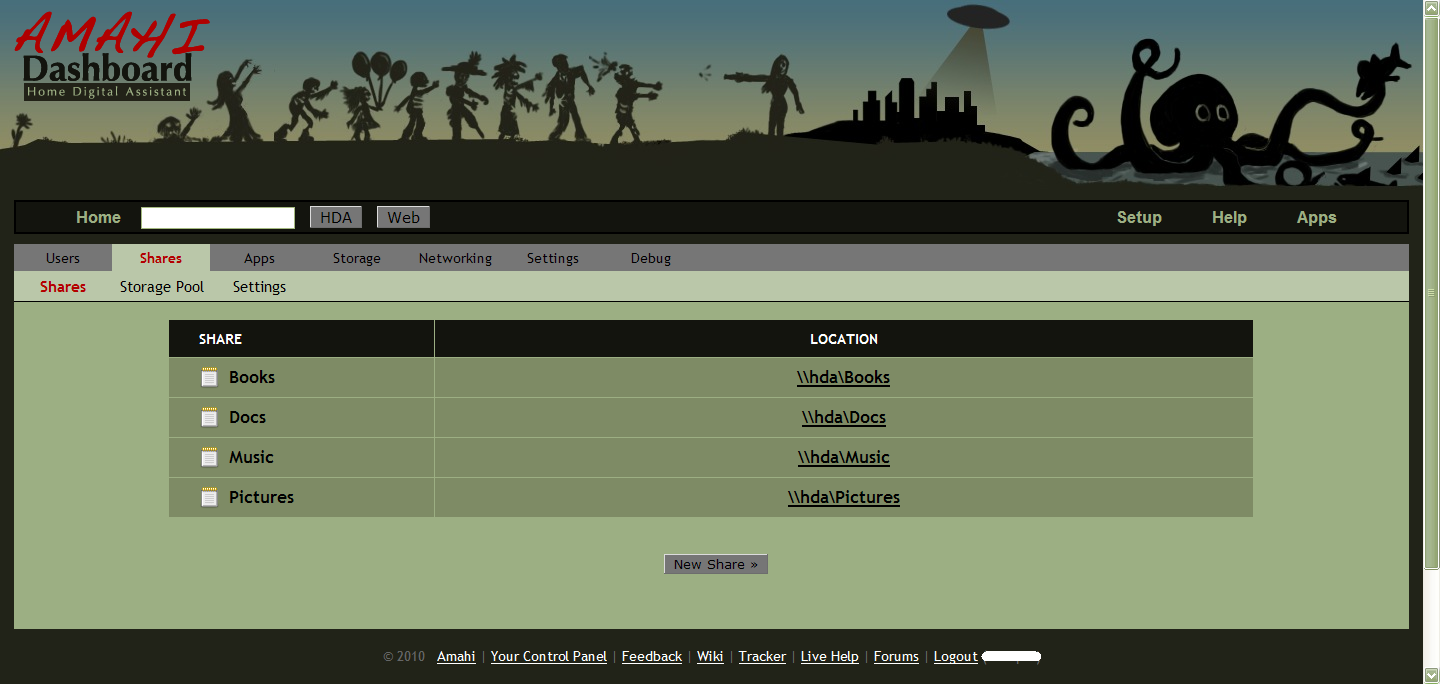Click the notepad icon beside Music
The image size is (1440, 684).
point(209,457)
